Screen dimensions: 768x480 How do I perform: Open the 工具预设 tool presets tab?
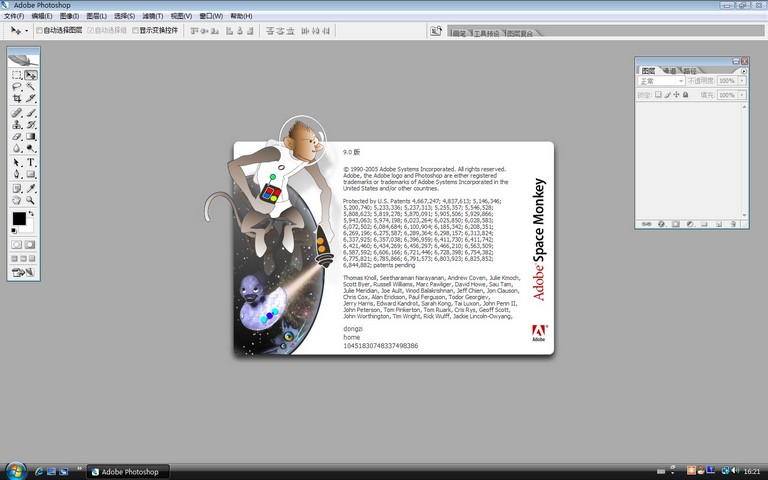[486, 33]
